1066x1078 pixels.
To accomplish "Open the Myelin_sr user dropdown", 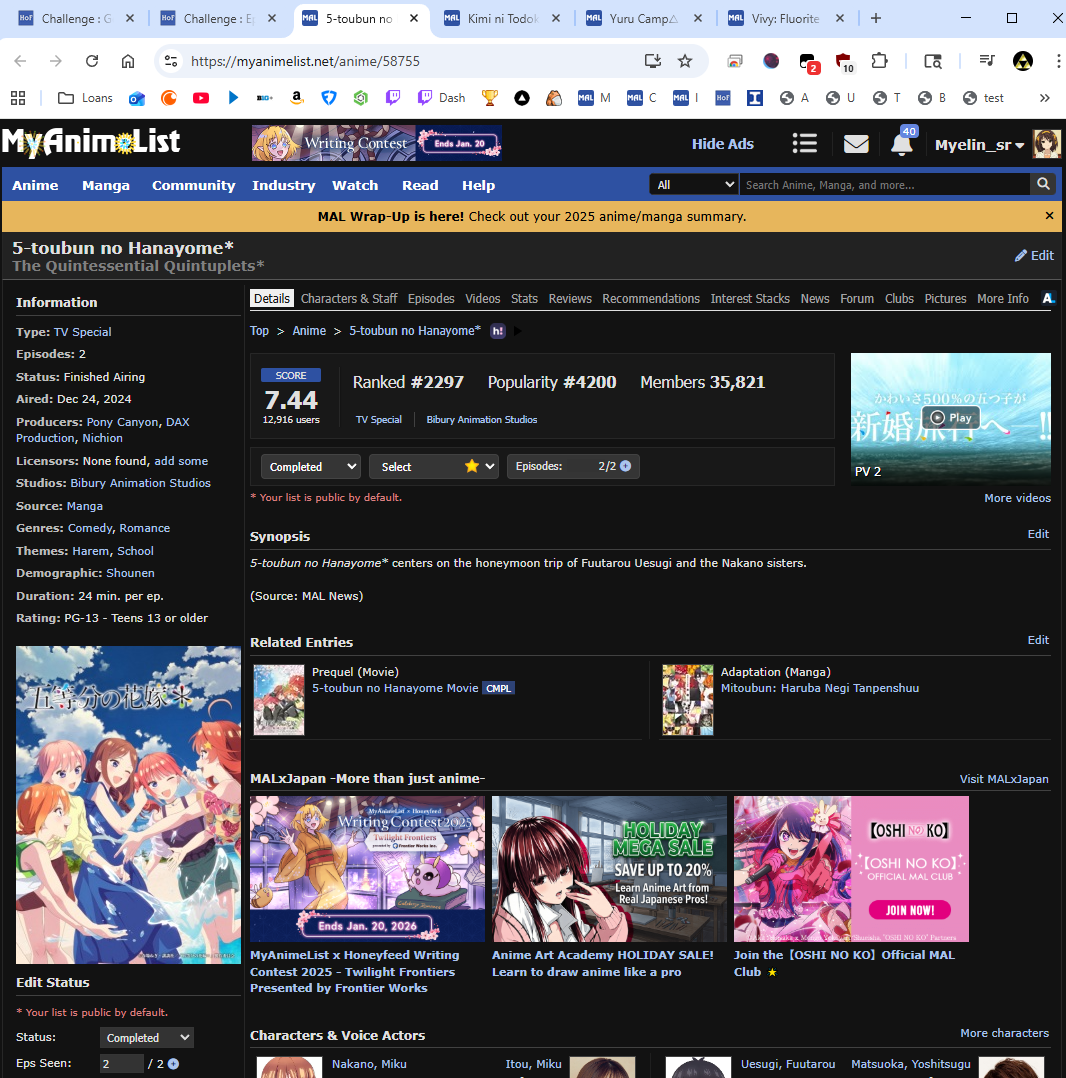I will [x=979, y=144].
